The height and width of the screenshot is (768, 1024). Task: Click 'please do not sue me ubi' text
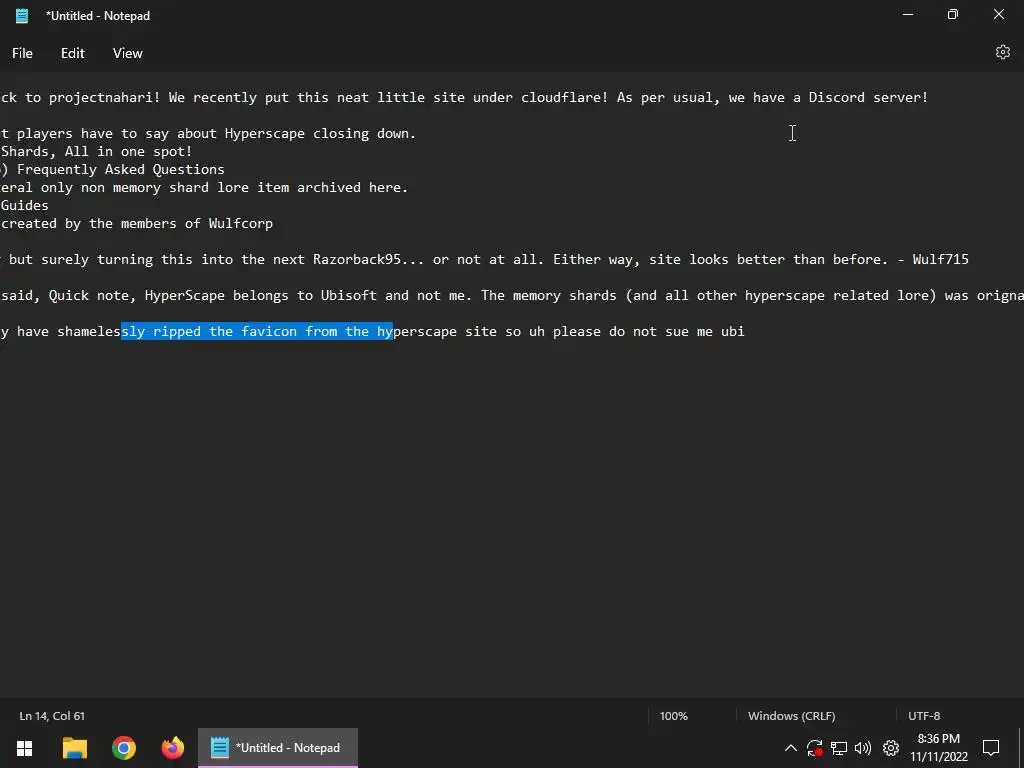tap(648, 331)
